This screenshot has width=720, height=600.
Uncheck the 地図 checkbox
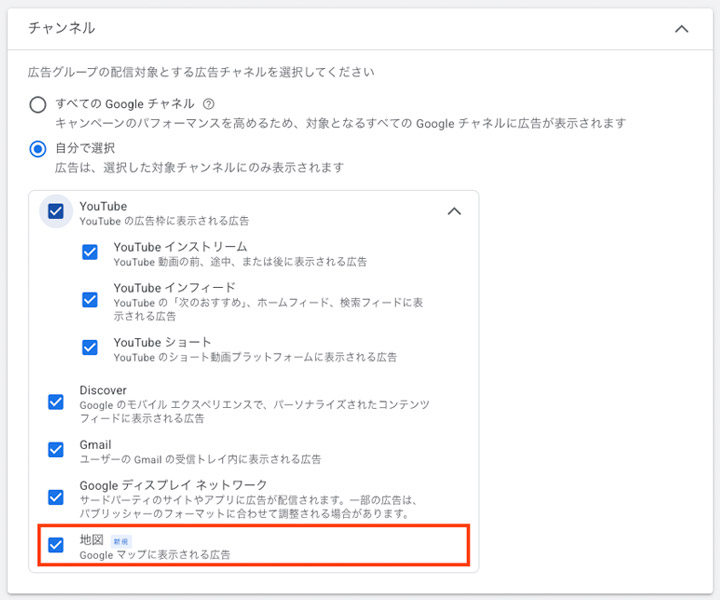(56, 545)
